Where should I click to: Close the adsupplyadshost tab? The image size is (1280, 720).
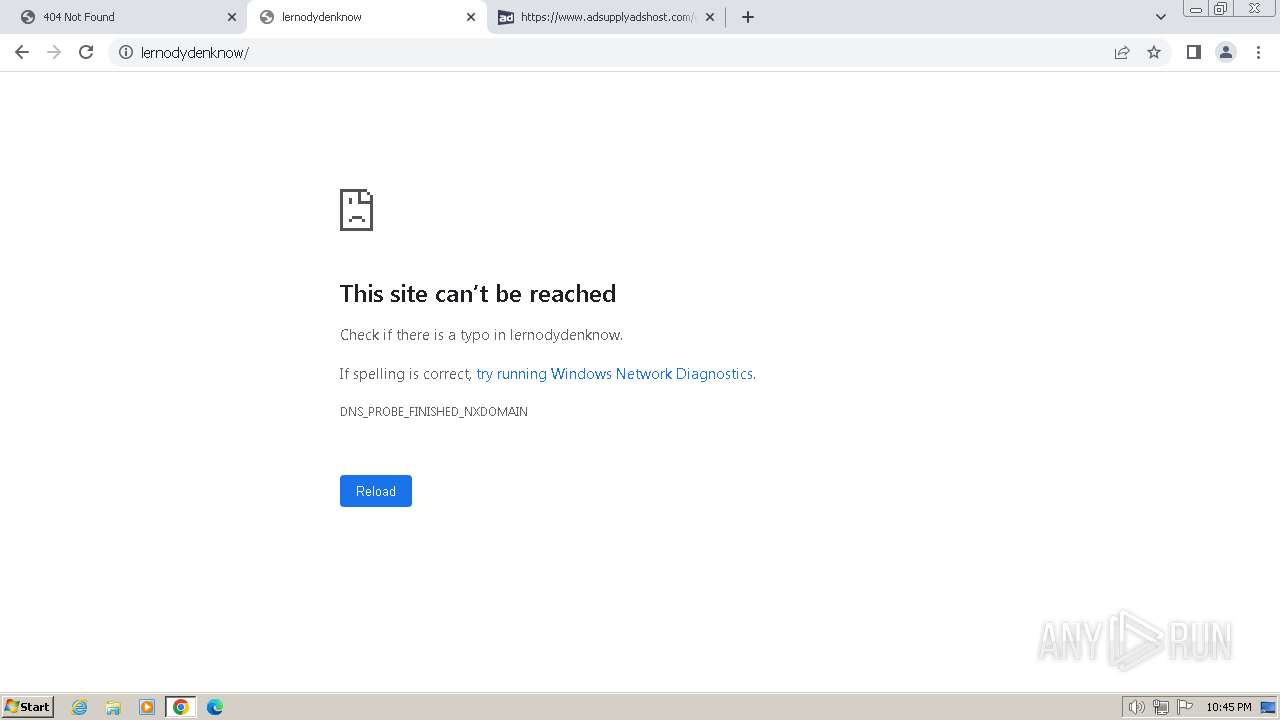(710, 17)
